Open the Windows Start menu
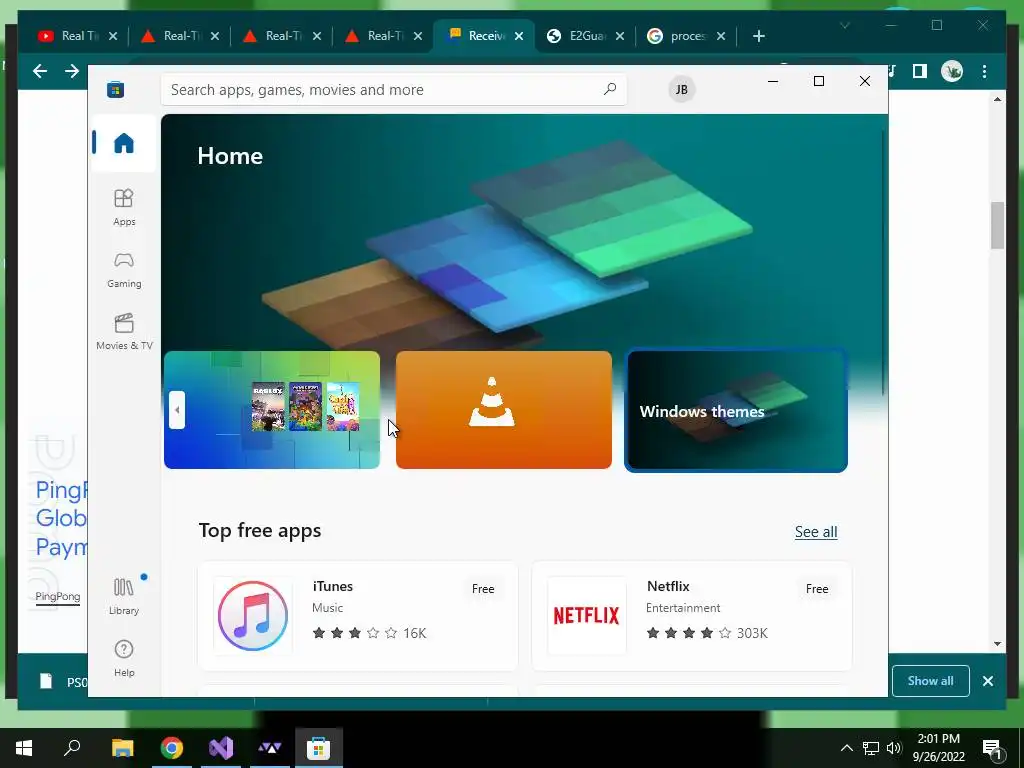Screen dimensions: 1024x768 24,748
